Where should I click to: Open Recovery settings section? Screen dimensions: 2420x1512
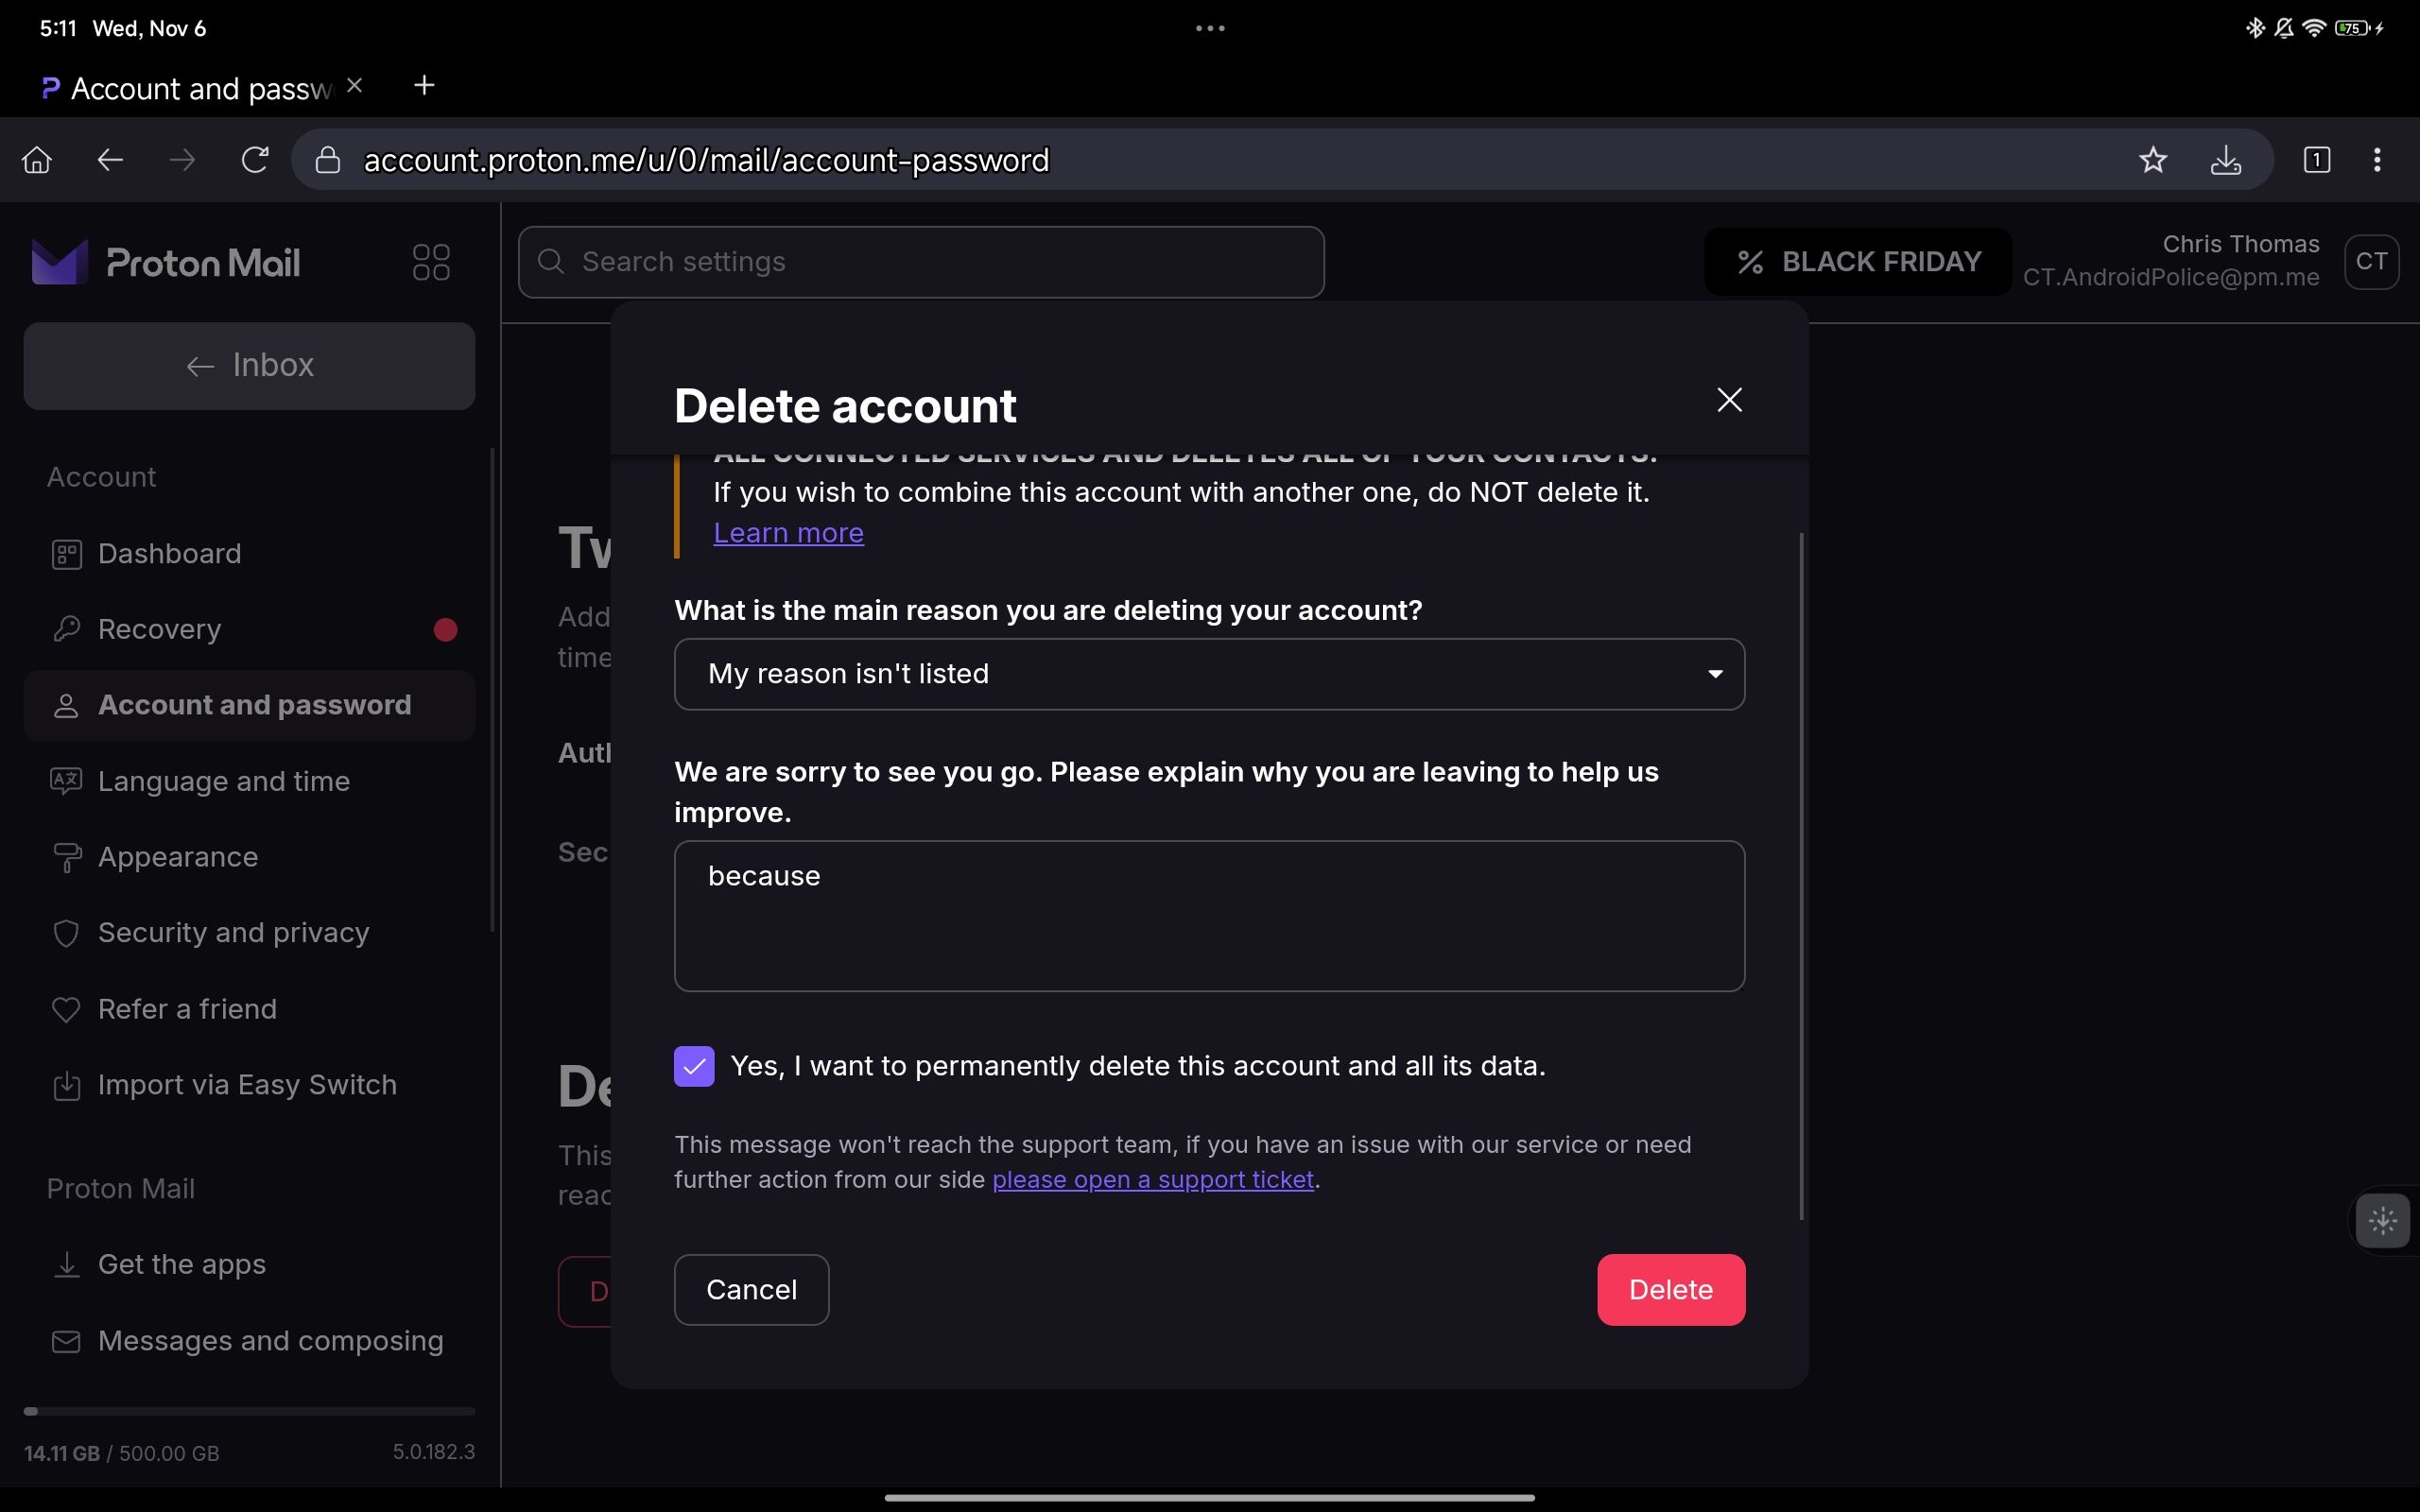tap(159, 628)
